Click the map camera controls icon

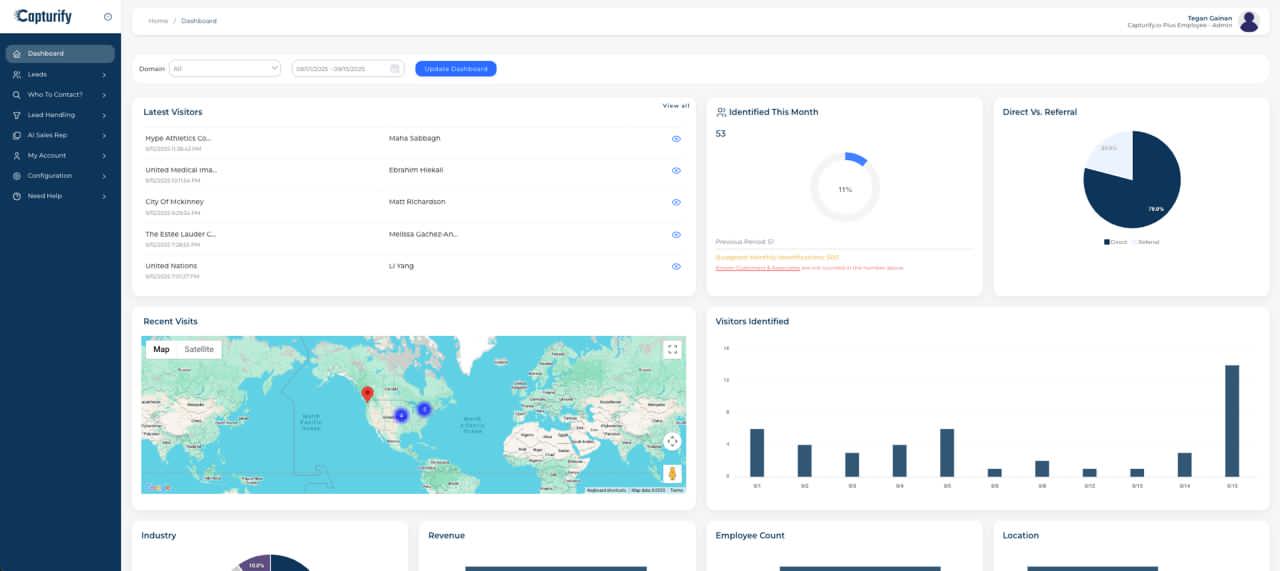(x=672, y=441)
